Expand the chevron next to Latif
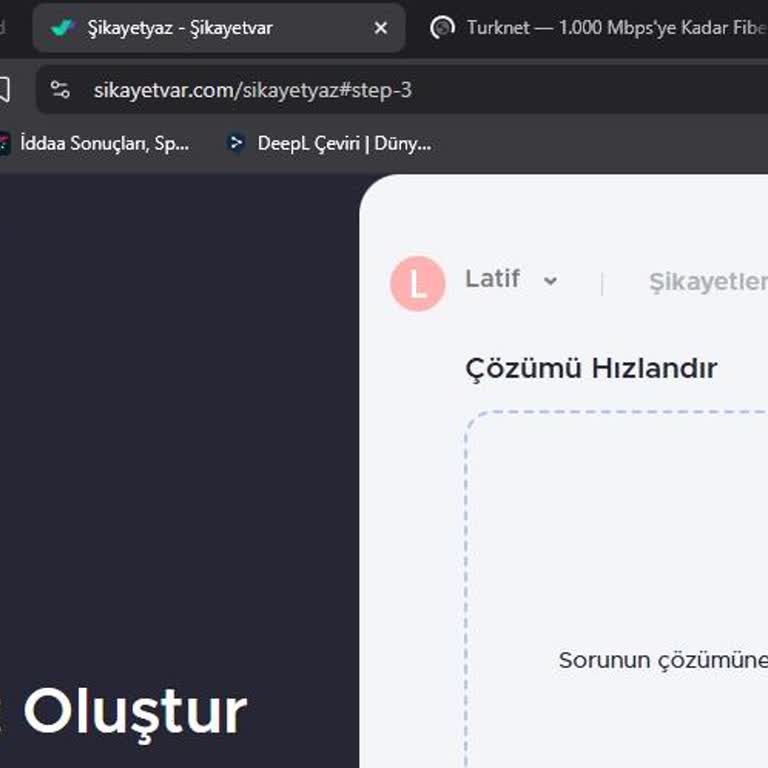Image resolution: width=768 pixels, height=768 pixels. (x=551, y=281)
